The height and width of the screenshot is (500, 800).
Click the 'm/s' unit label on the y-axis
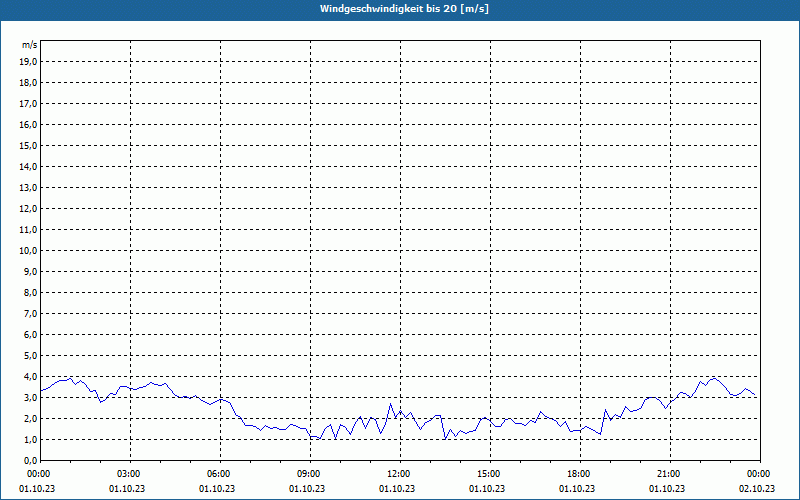pyautogui.click(x=30, y=45)
